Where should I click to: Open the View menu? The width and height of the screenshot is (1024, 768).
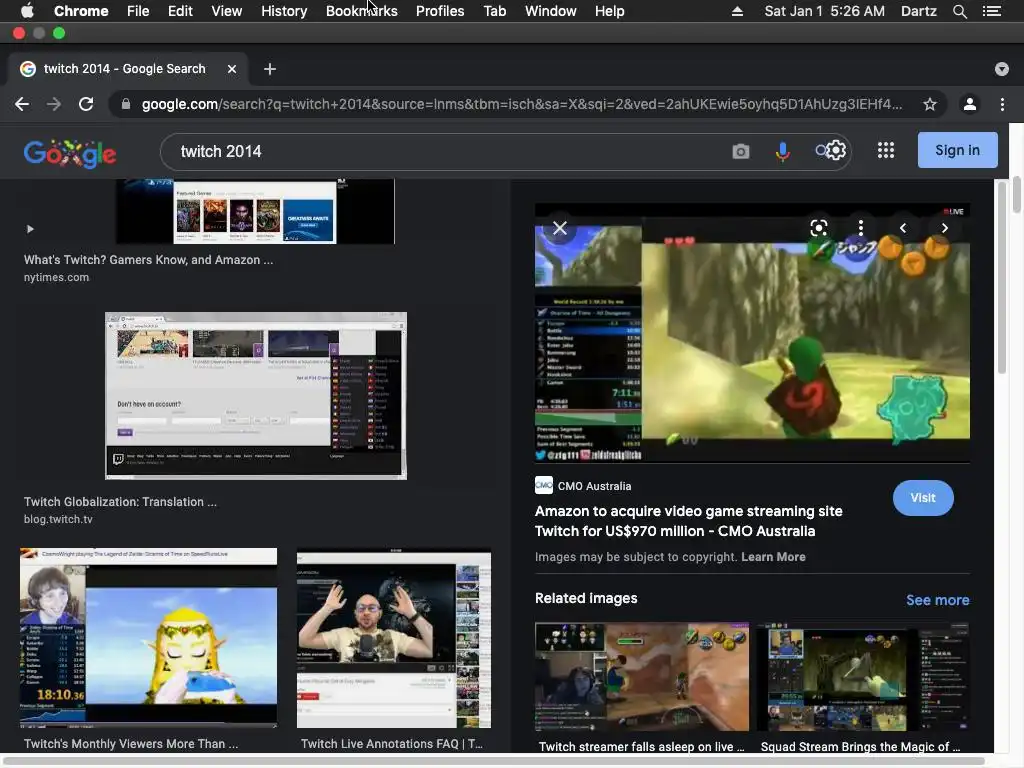(x=227, y=11)
